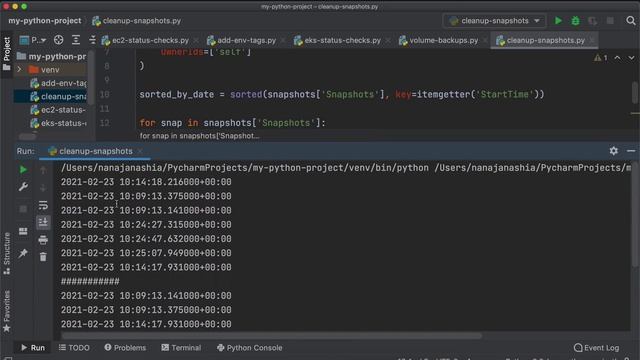640x360 pixels.
Task: Restore layout icon in Run panel sidebar
Action: click(23, 231)
